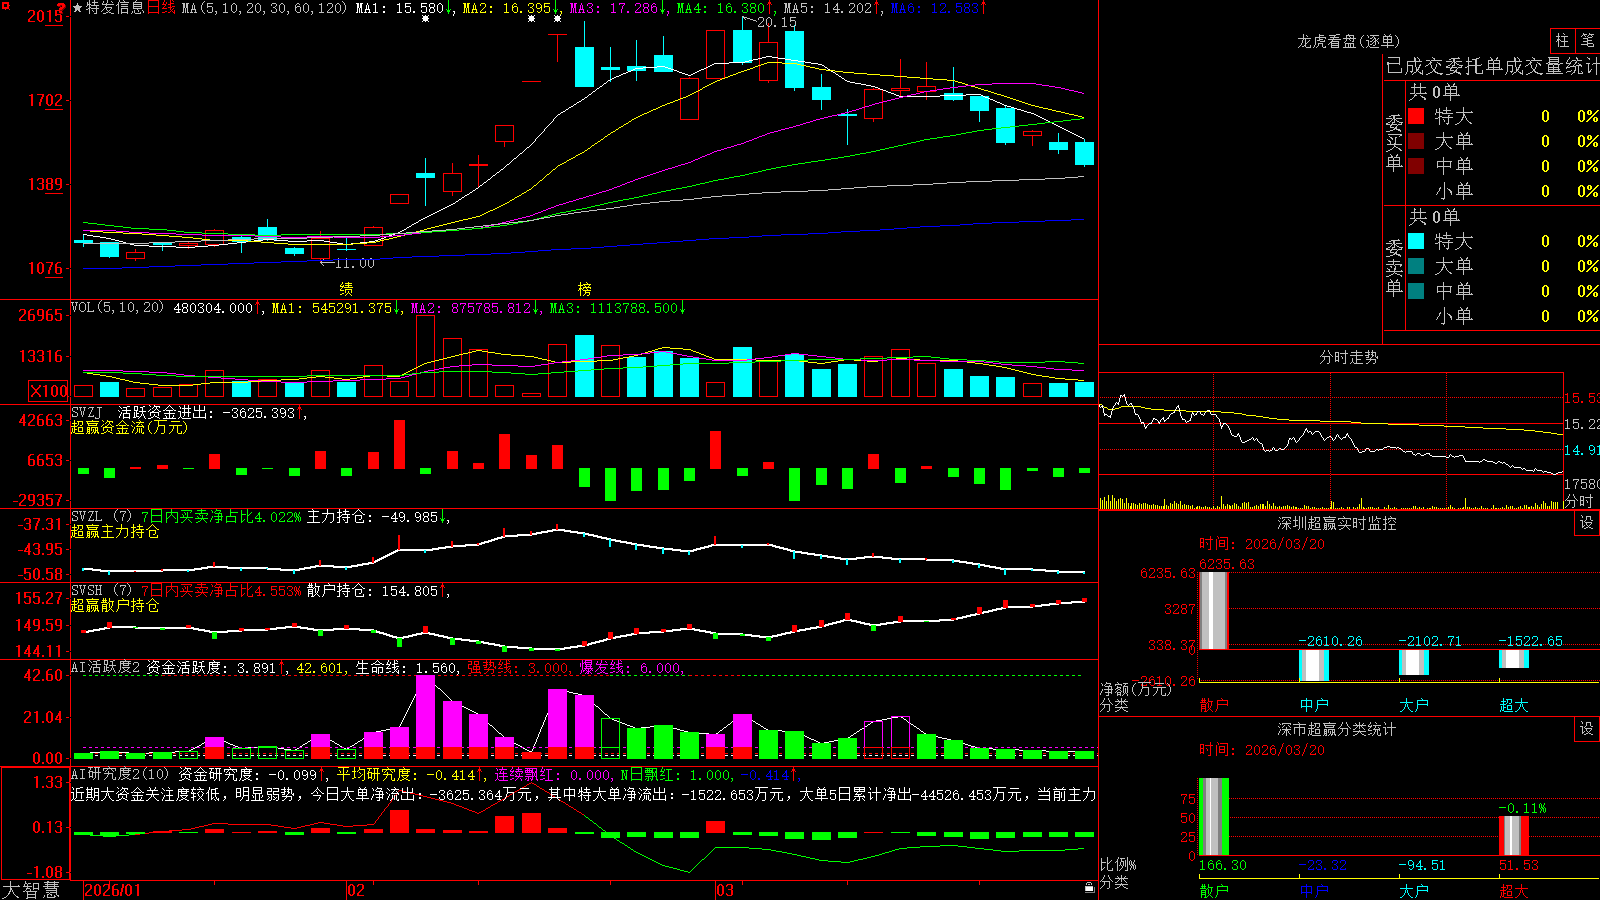This screenshot has width=1600, height=900.
Task: Switch 龙虎看盘 to 柱 view
Action: click(x=1562, y=41)
